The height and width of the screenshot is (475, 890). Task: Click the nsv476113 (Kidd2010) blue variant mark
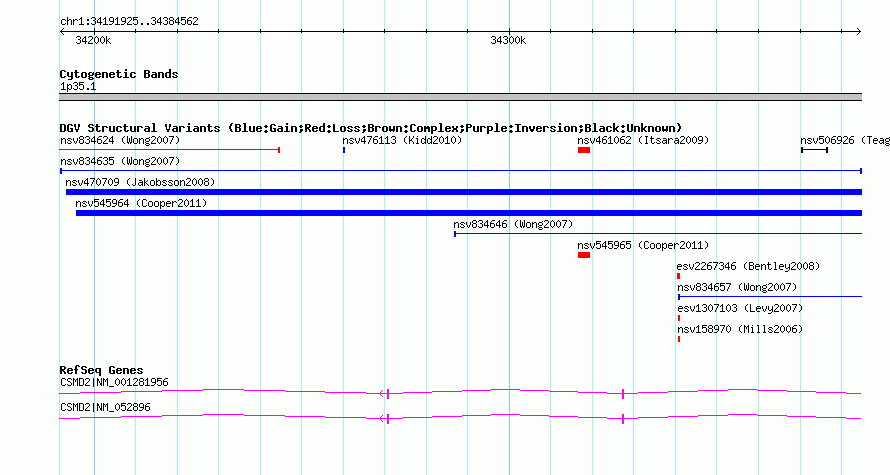pyautogui.click(x=344, y=150)
